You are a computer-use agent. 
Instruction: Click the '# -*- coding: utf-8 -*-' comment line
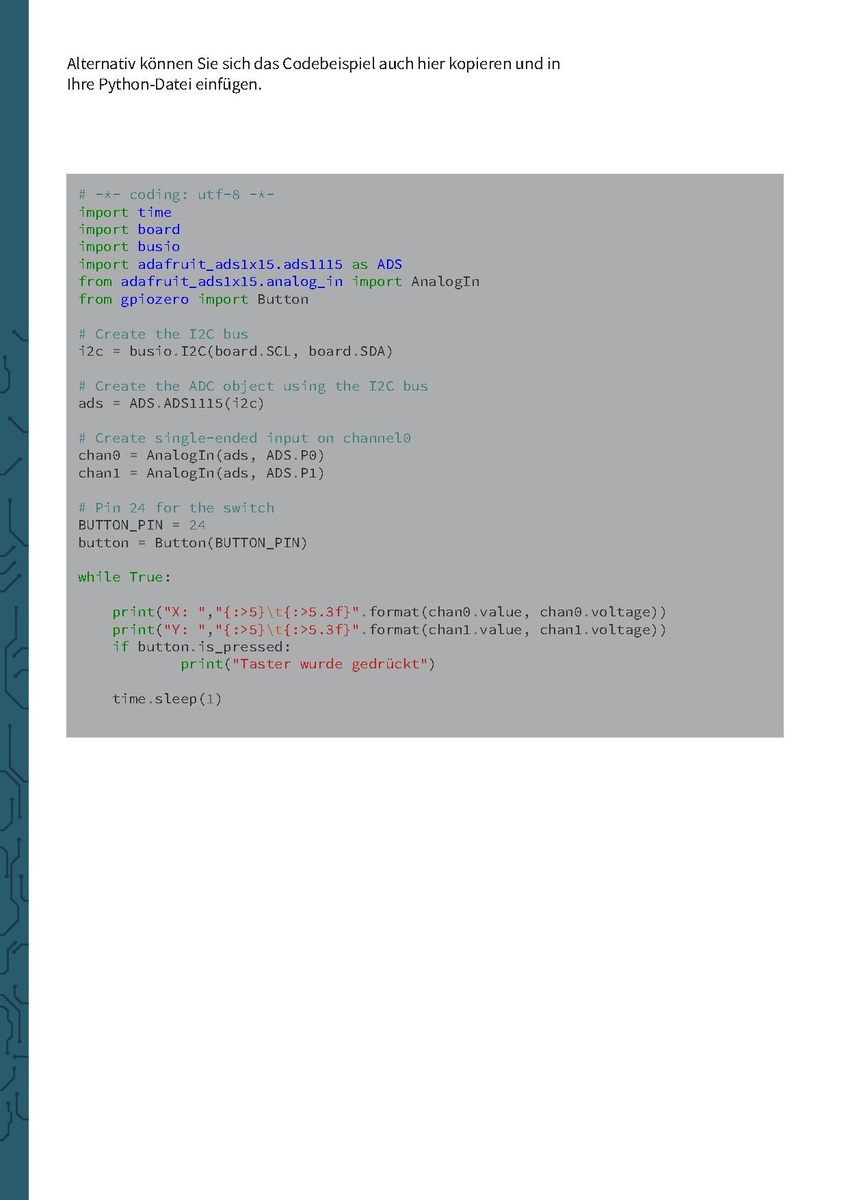tap(176, 195)
